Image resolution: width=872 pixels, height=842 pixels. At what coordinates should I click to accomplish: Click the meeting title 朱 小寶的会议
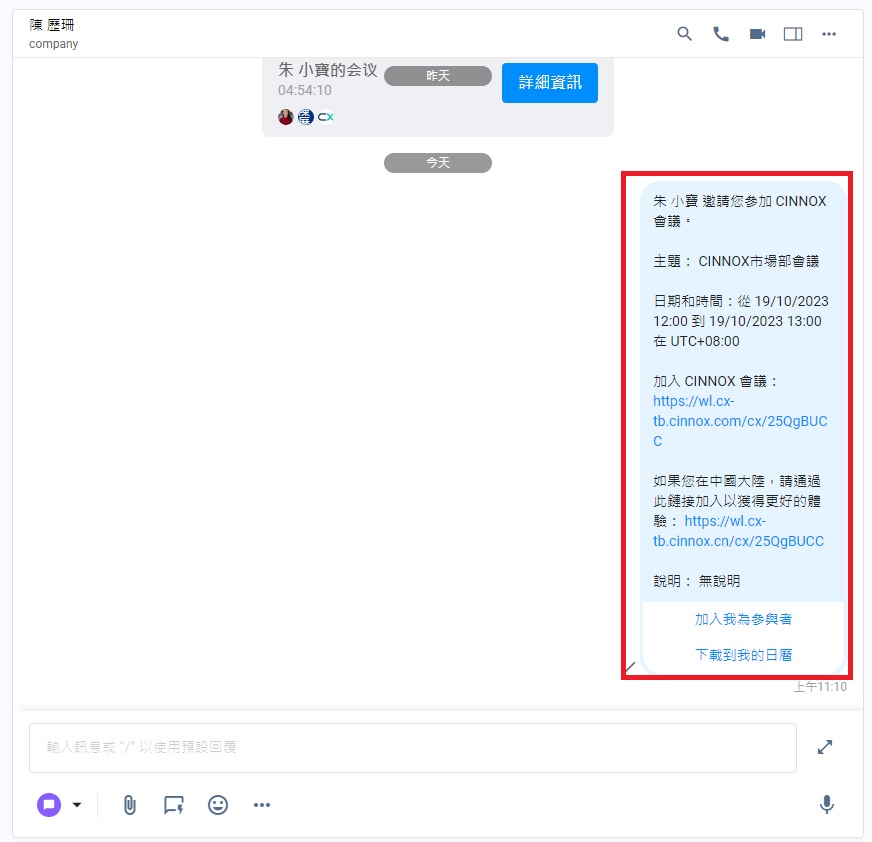pos(328,70)
